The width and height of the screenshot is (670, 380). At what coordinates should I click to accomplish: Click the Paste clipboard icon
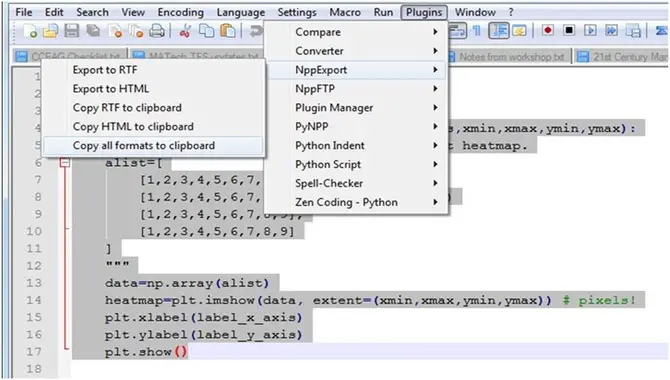point(228,31)
